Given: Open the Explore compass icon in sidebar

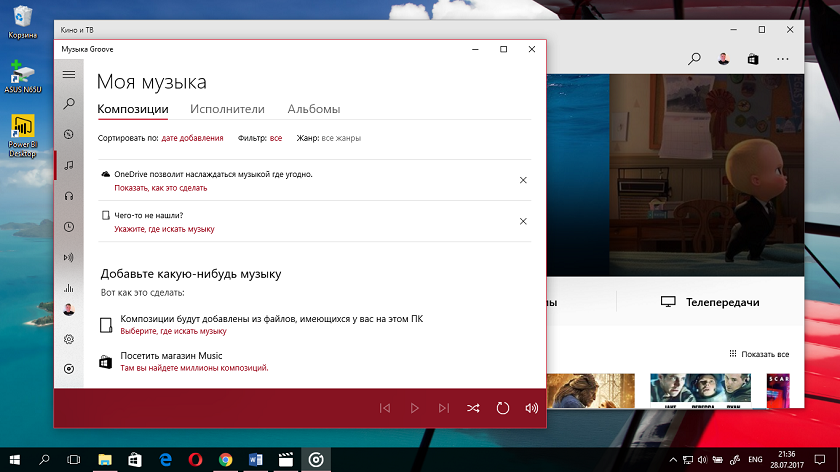Looking at the screenshot, I should point(69,134).
